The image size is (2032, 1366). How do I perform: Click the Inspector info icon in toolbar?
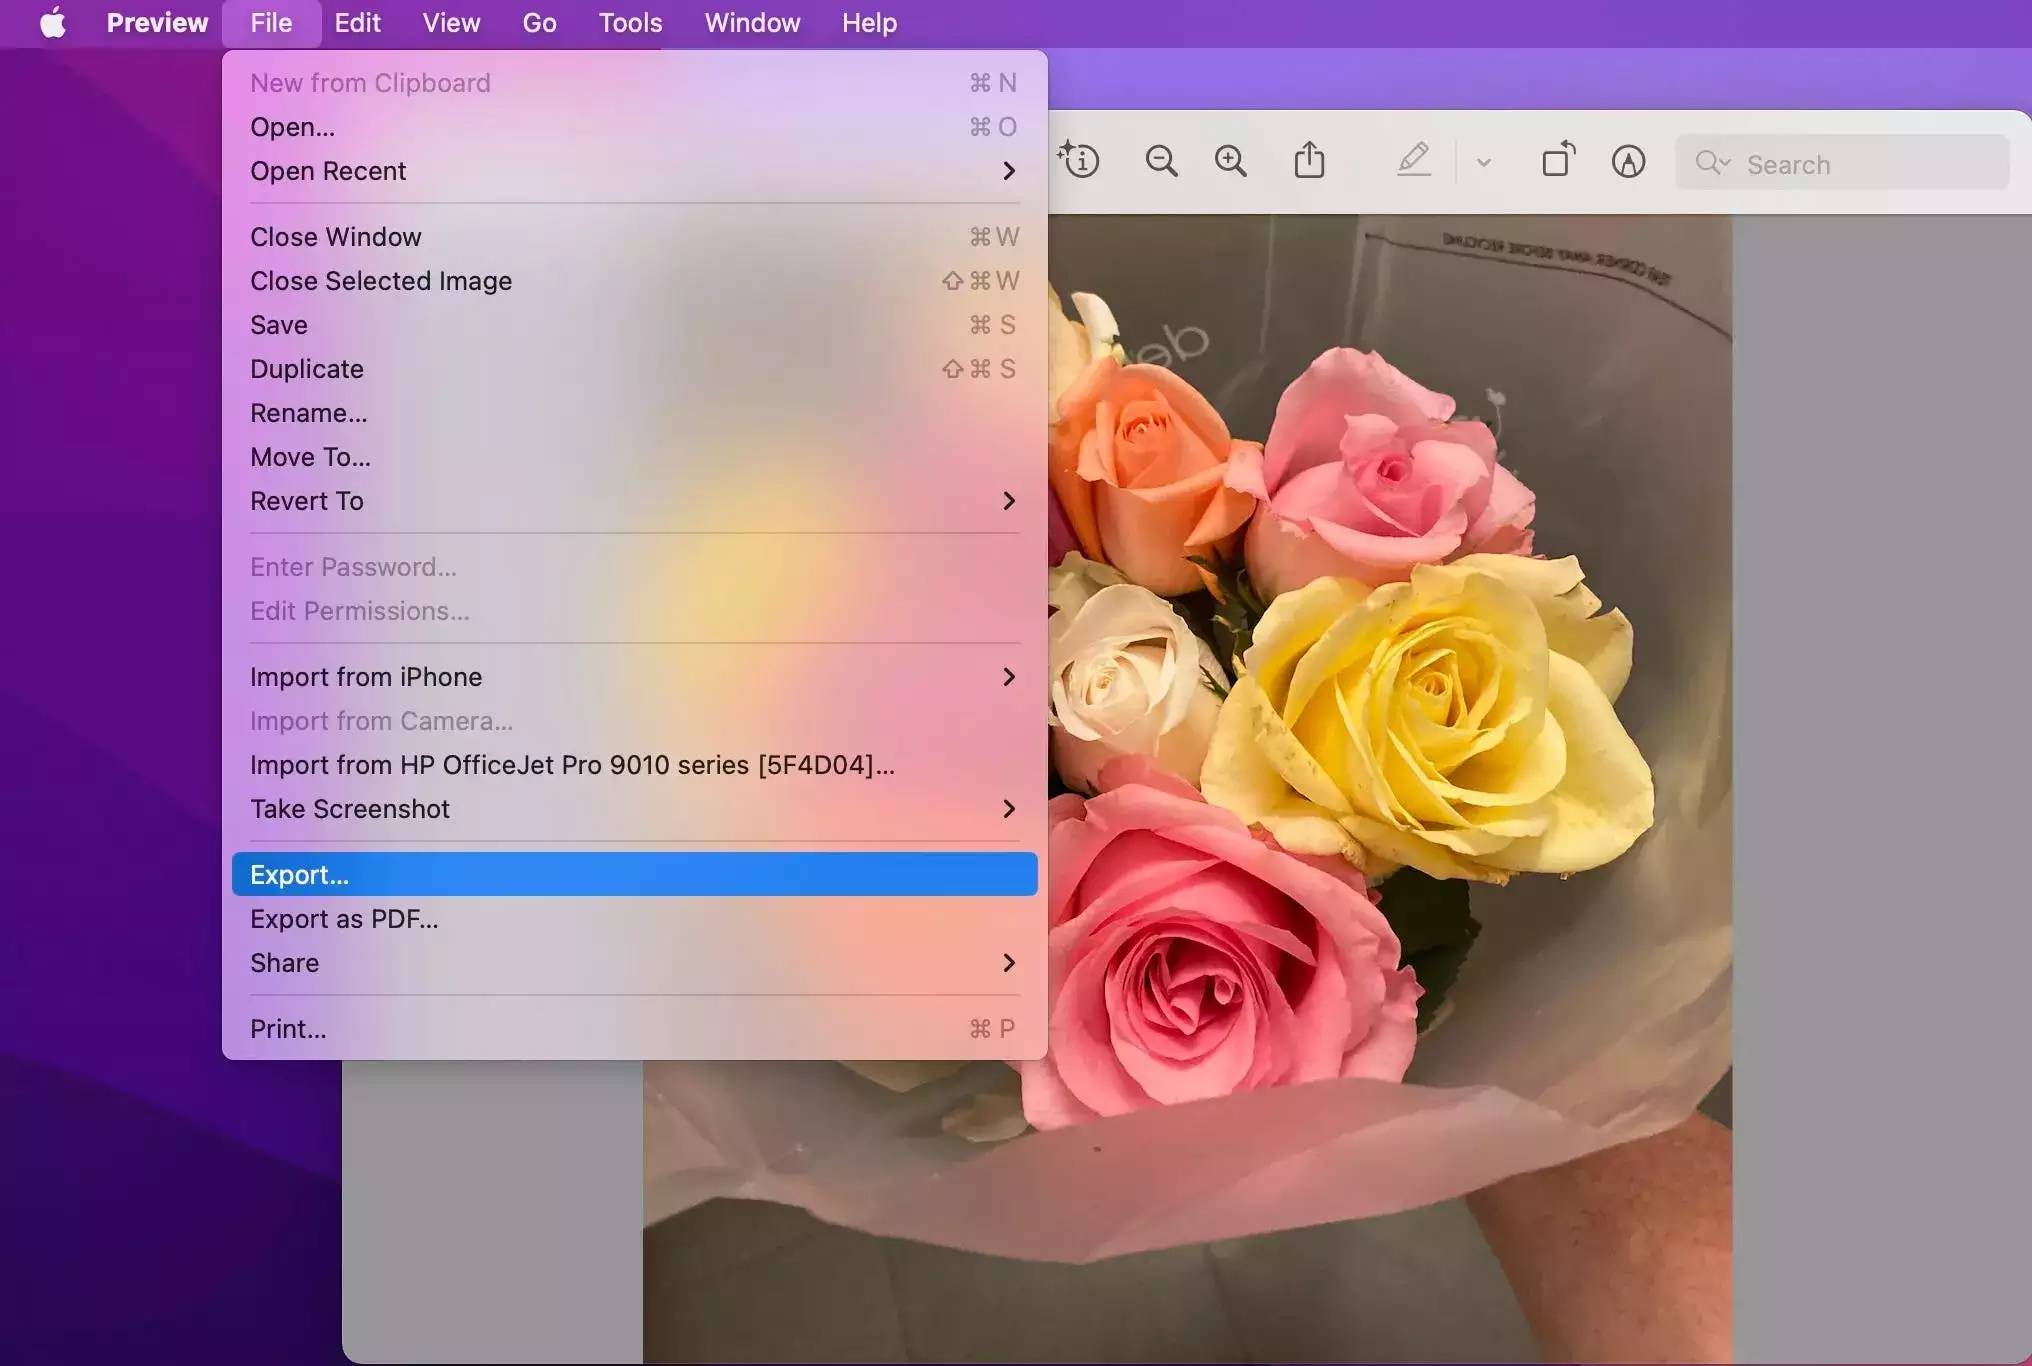pyautogui.click(x=1080, y=161)
